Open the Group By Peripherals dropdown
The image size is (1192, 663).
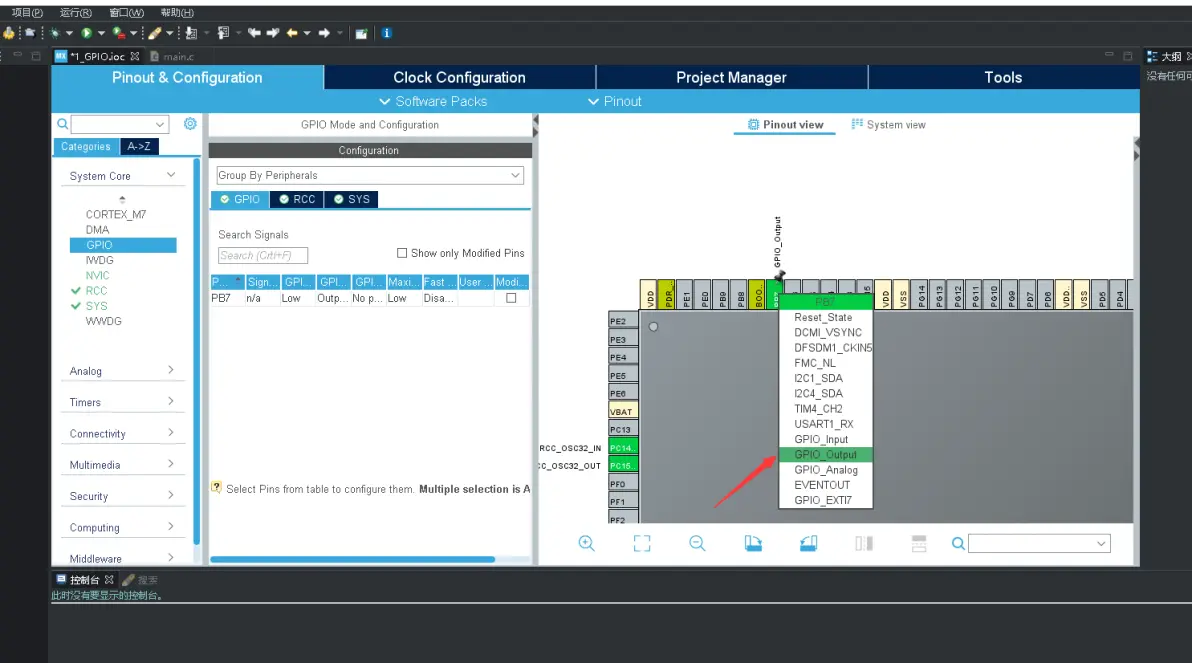369,175
